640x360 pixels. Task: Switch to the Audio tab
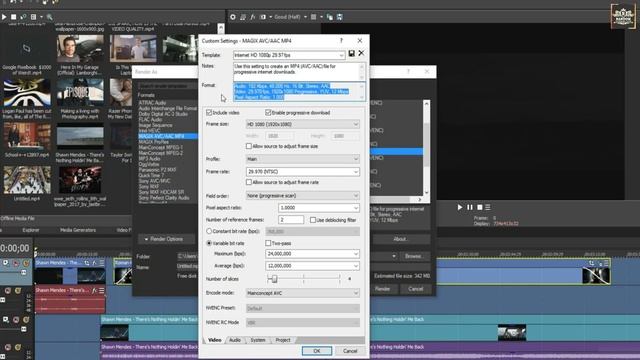click(x=235, y=340)
